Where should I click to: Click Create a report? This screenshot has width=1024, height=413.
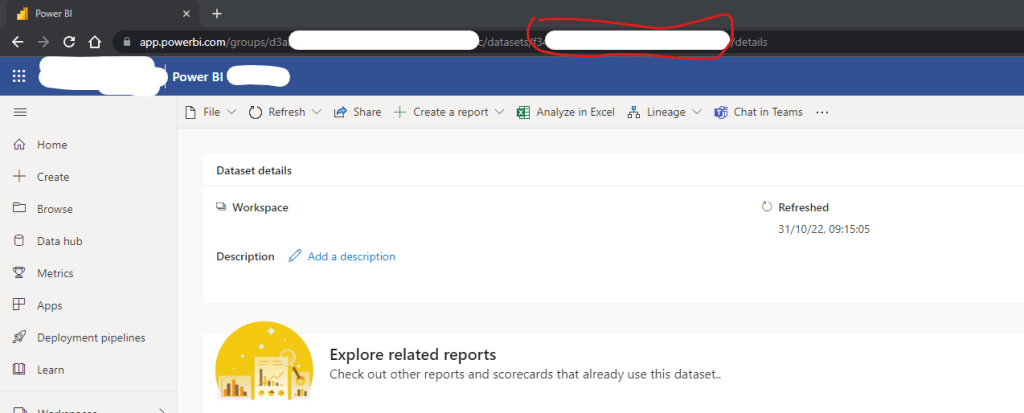coord(441,112)
